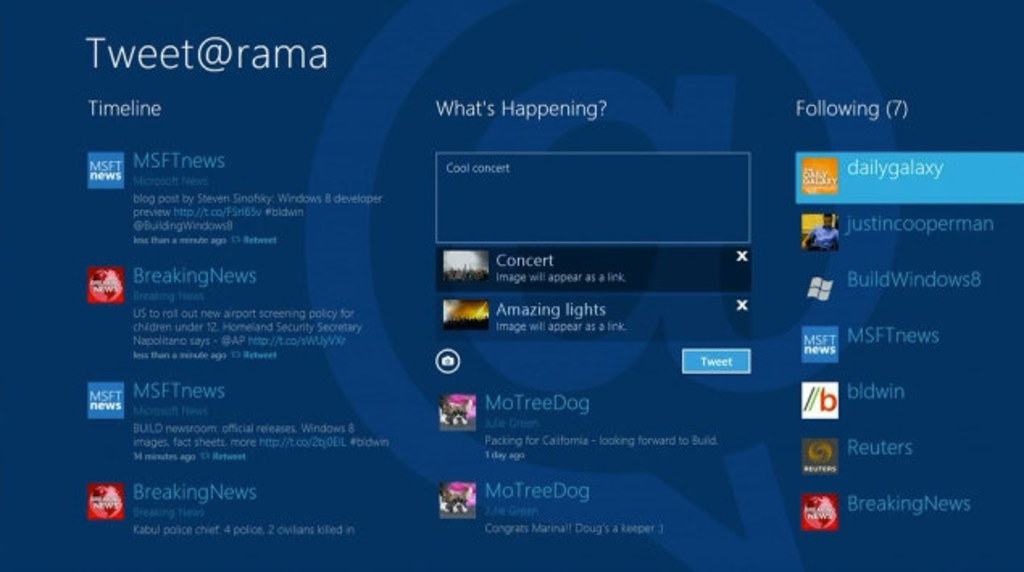This screenshot has width=1024, height=572.
Task: Open the link in Sinofsky blog tweet
Action: pos(217,212)
